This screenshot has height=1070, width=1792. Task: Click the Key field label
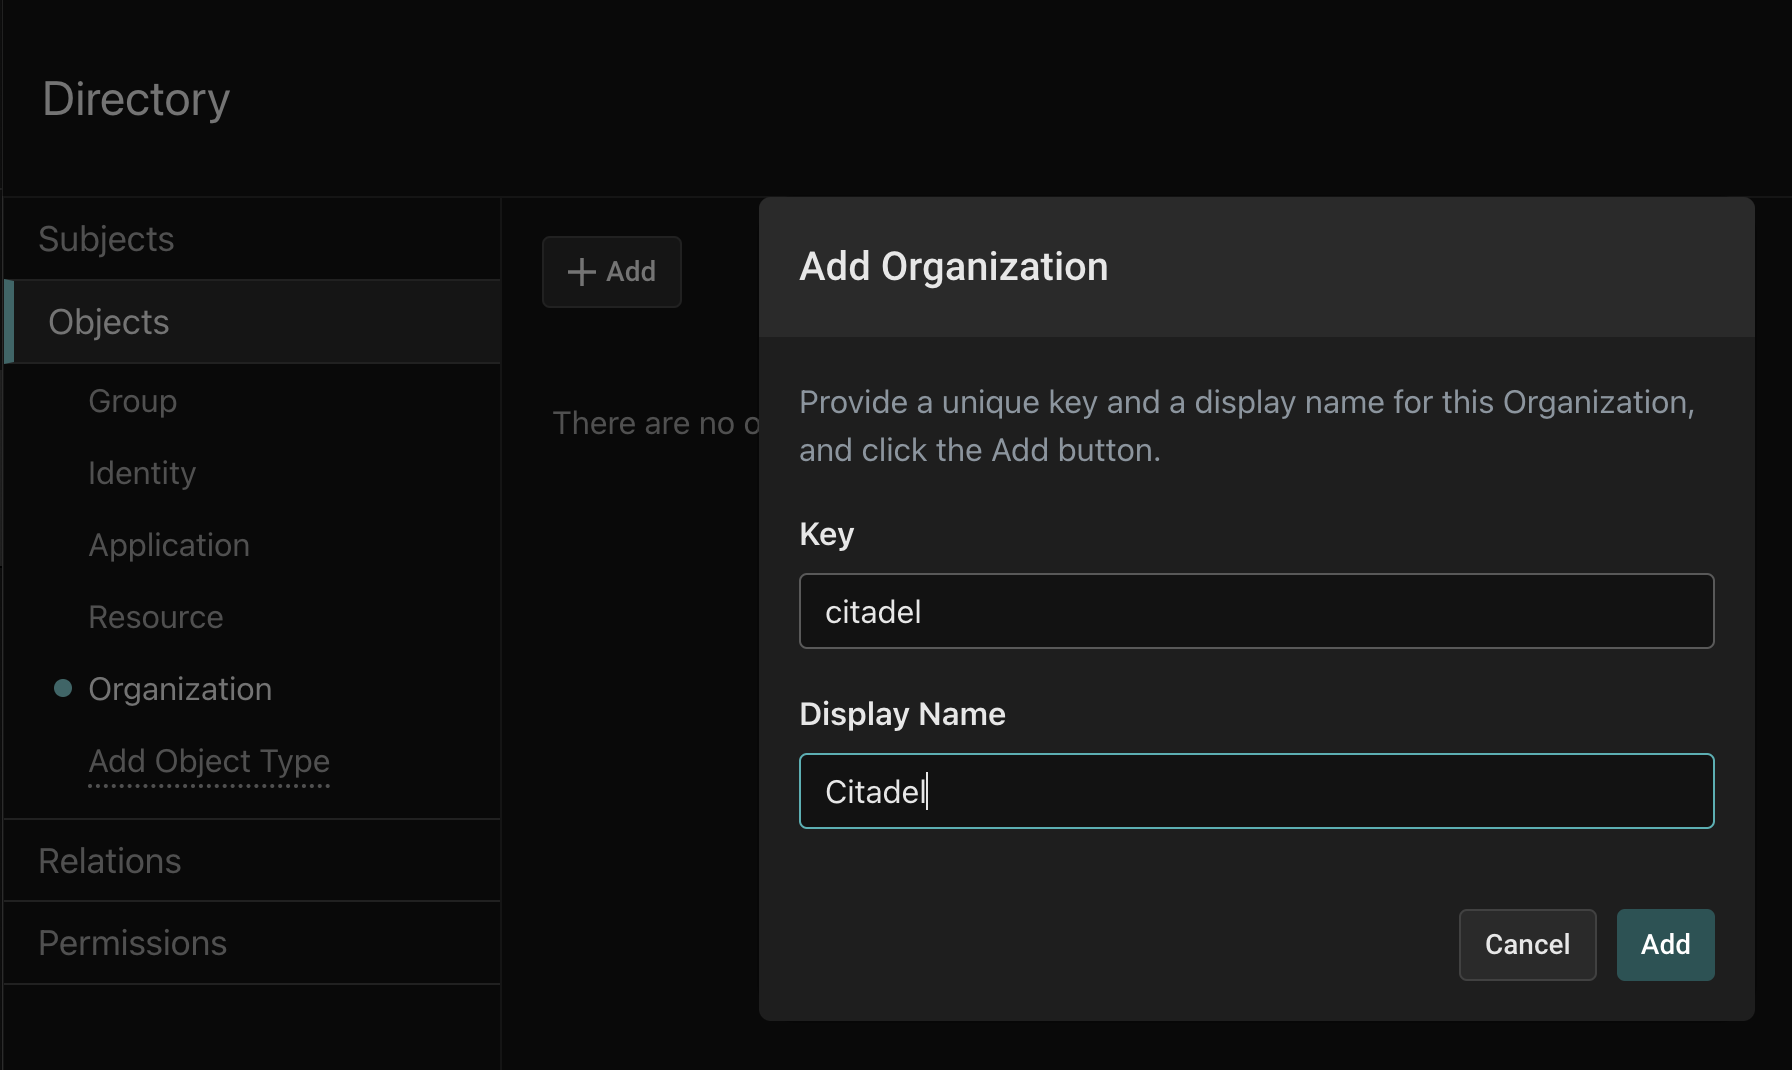pos(826,534)
